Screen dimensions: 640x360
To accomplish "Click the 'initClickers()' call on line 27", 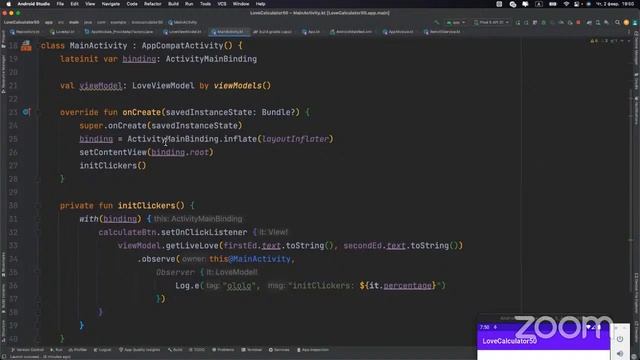I will point(113,166).
